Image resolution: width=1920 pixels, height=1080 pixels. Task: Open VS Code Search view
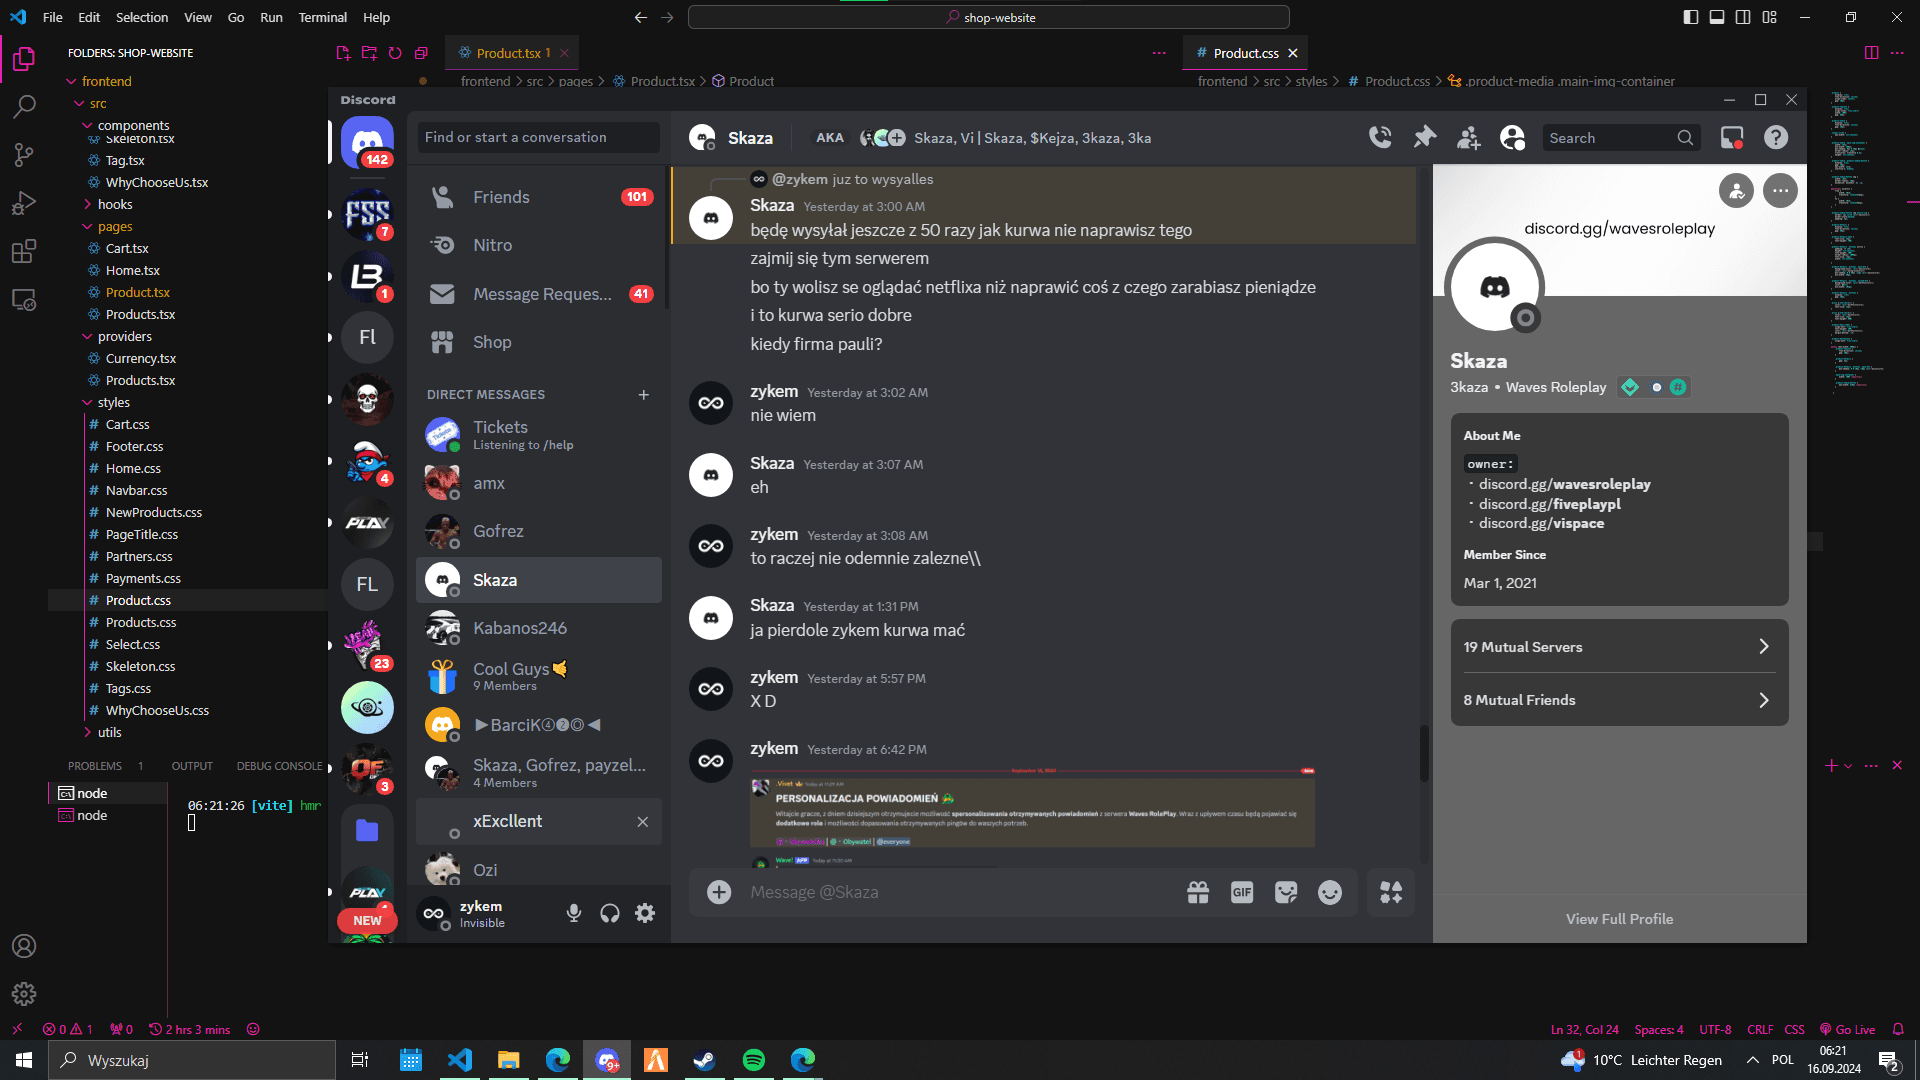(24, 107)
